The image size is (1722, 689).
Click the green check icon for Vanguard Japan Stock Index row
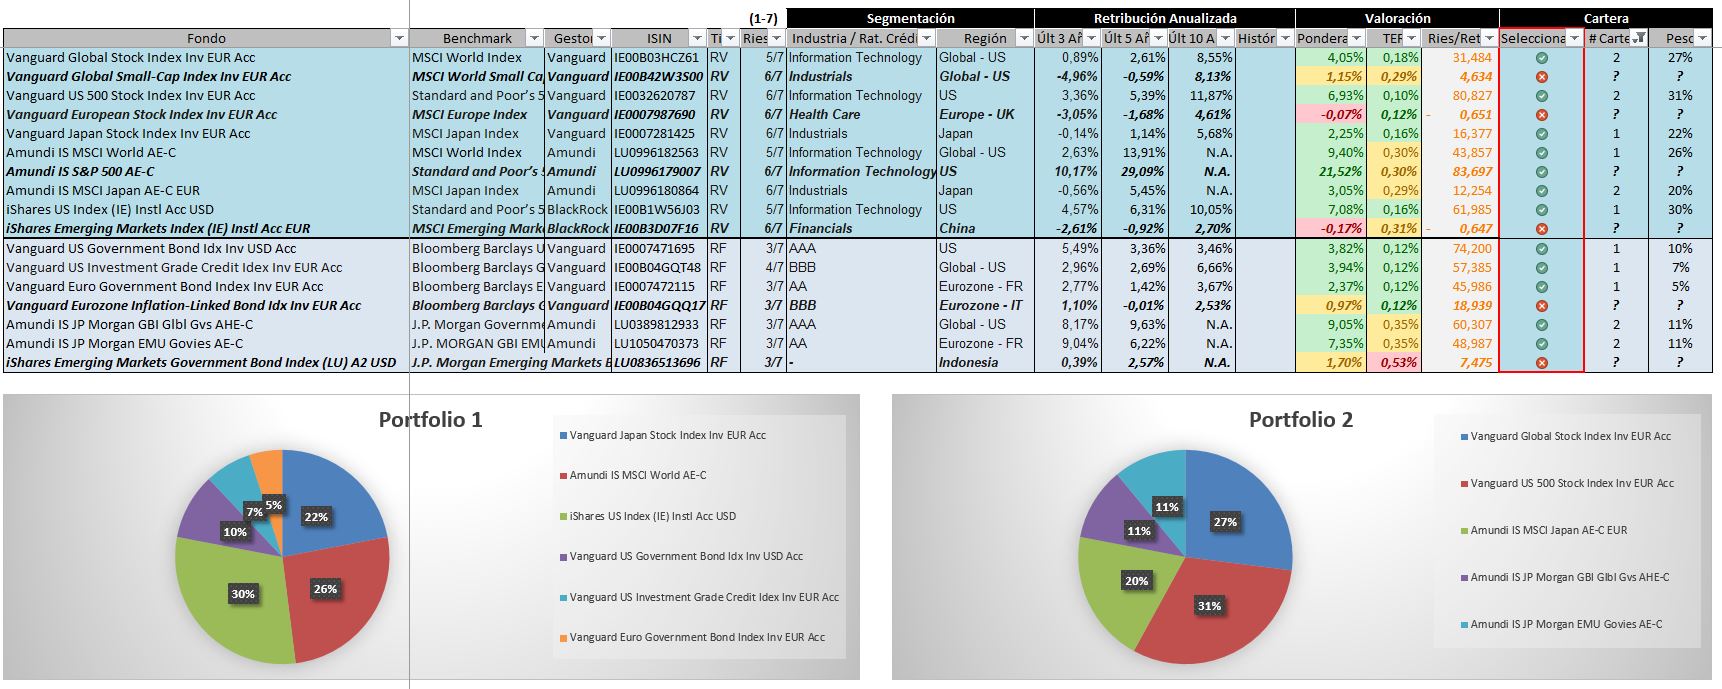pos(1541,134)
